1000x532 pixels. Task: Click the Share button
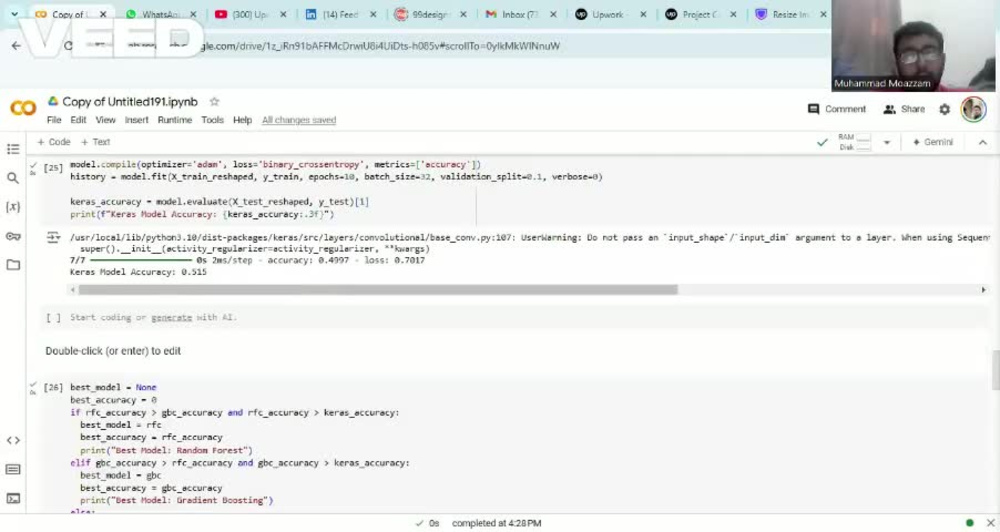[x=904, y=109]
